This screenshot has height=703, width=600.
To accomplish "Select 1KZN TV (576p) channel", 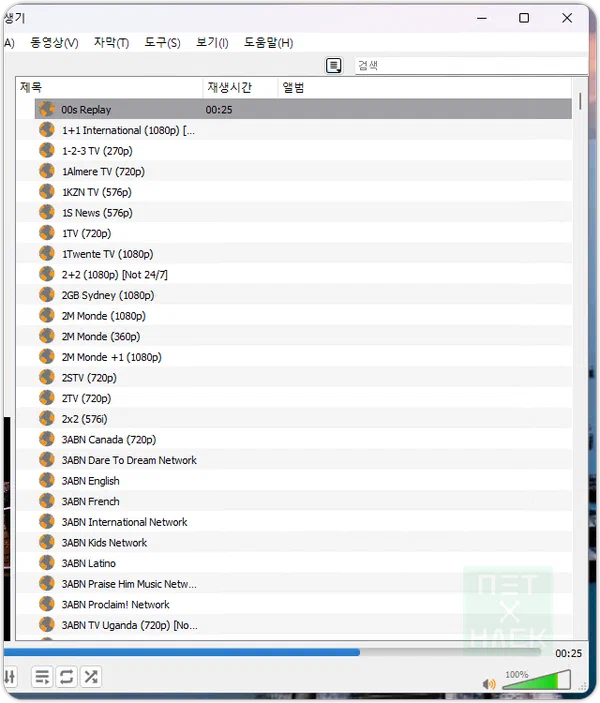I will [x=303, y=192].
